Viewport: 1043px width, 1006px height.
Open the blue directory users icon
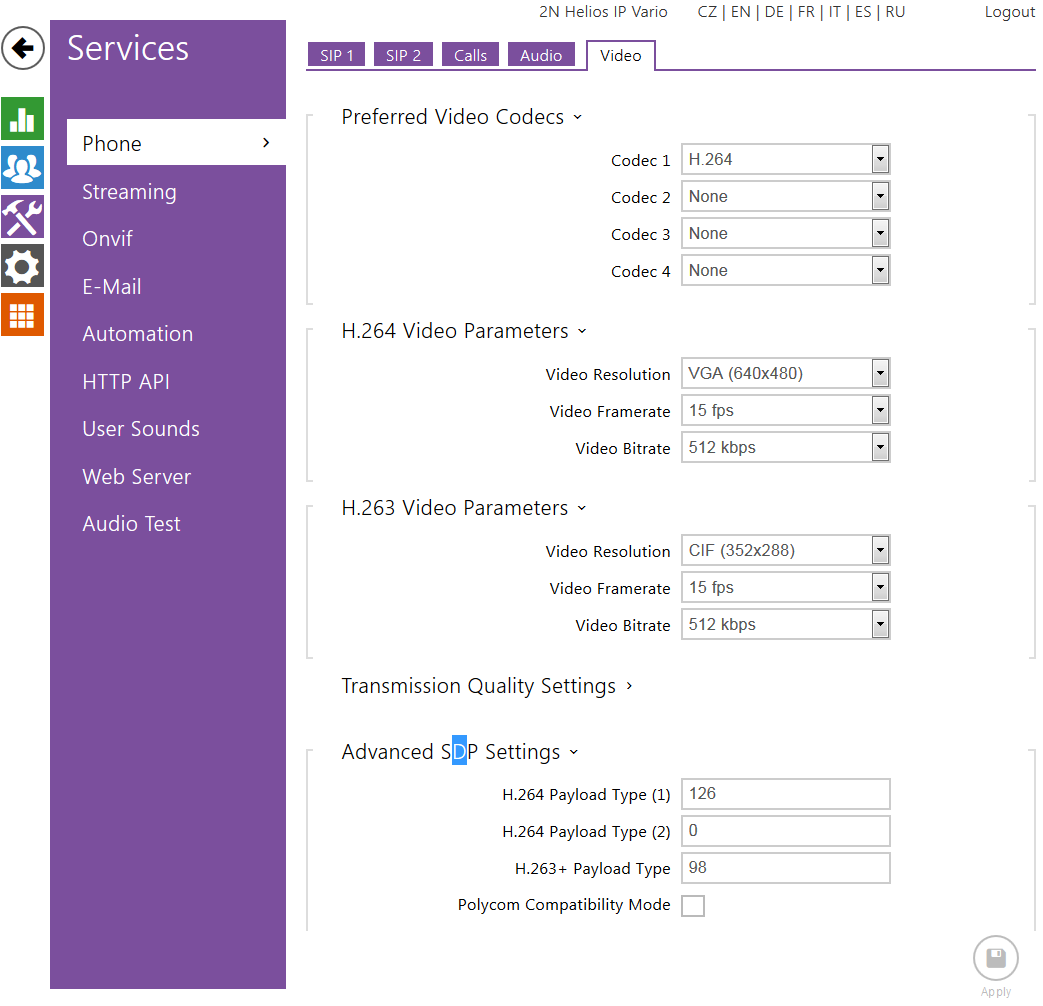(22, 168)
